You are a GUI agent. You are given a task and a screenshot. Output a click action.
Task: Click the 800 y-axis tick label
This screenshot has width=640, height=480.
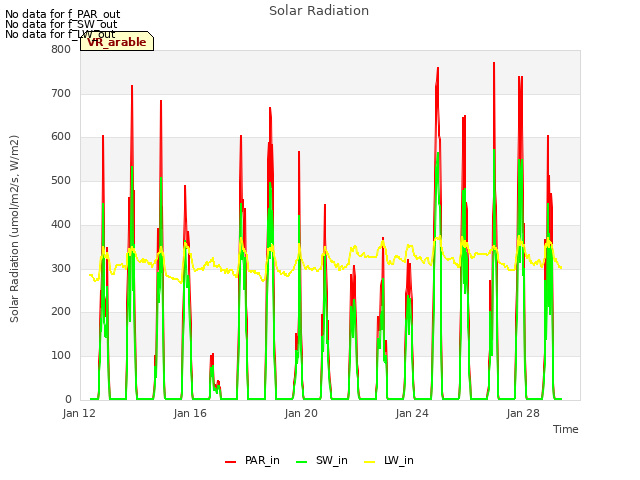[61, 49]
